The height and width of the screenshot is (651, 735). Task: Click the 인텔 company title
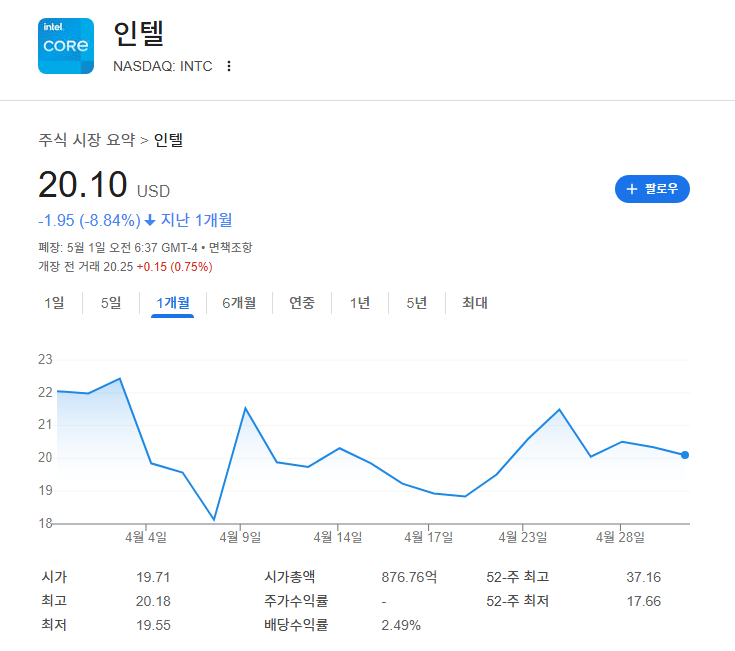(x=138, y=33)
